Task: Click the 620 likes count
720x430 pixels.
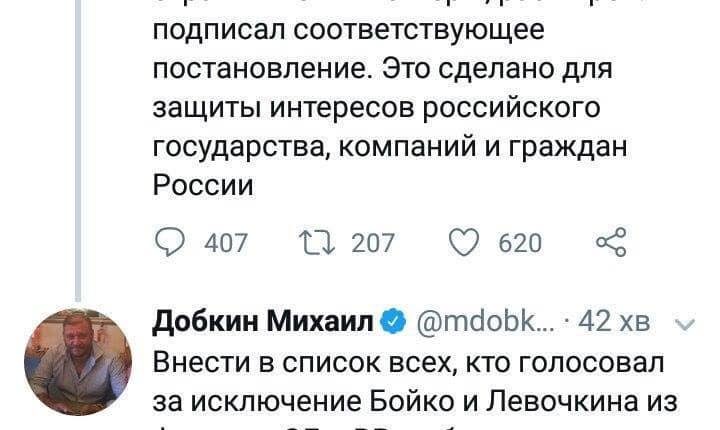Action: click(x=520, y=243)
